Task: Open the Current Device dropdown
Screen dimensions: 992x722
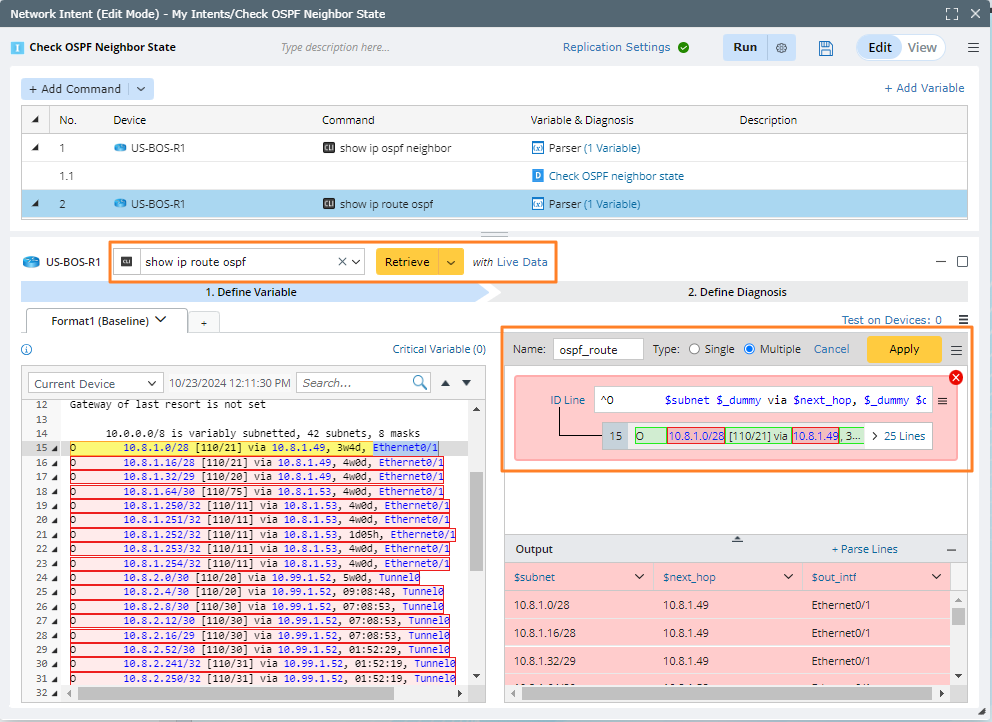Action: [96, 383]
